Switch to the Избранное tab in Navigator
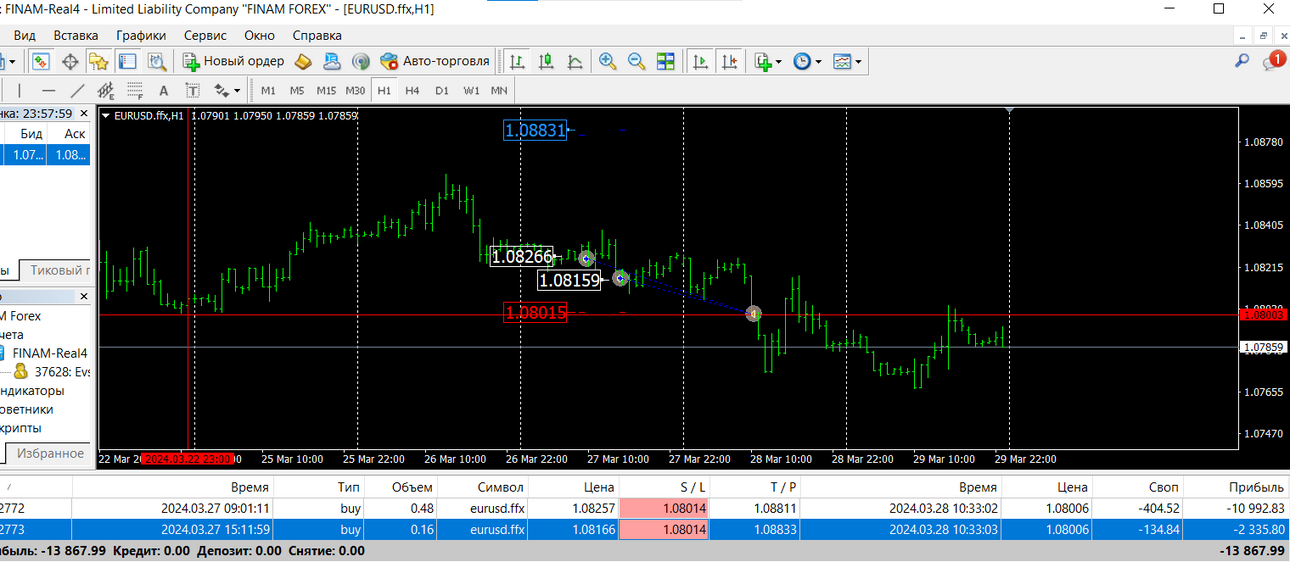The image size is (1290, 562). [x=51, y=453]
